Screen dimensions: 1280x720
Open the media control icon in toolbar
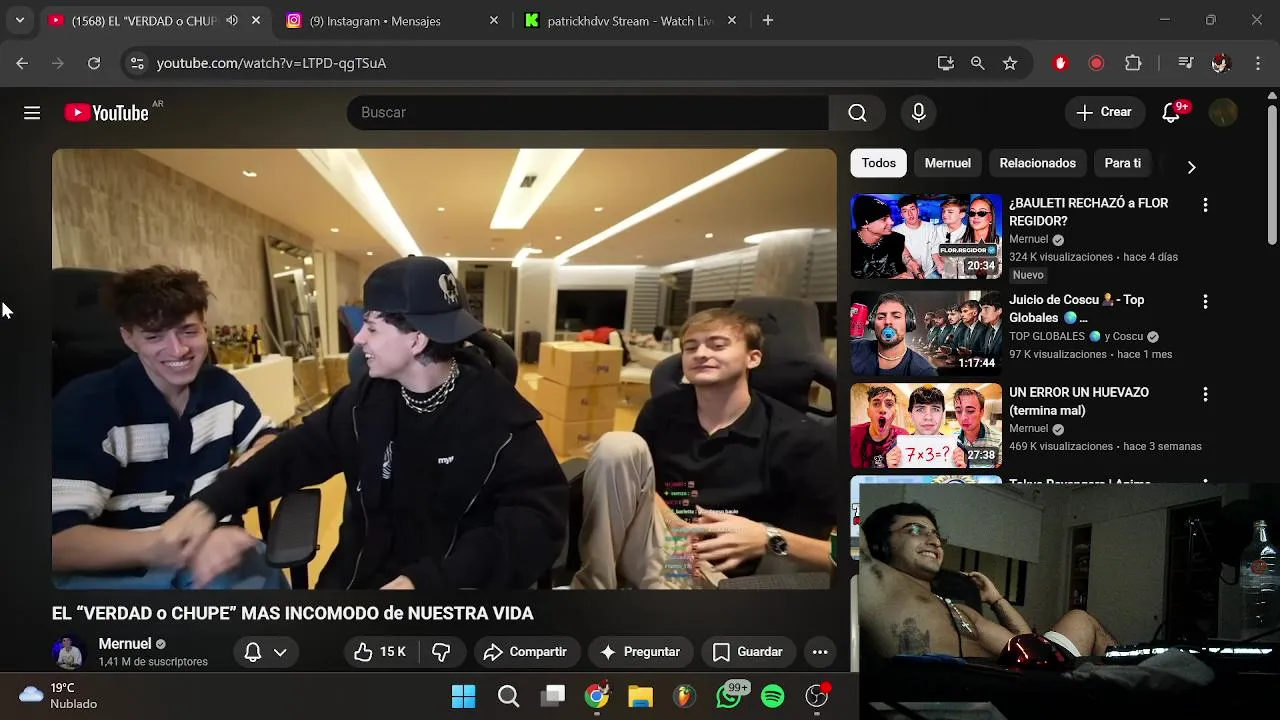pyautogui.click(x=1186, y=63)
